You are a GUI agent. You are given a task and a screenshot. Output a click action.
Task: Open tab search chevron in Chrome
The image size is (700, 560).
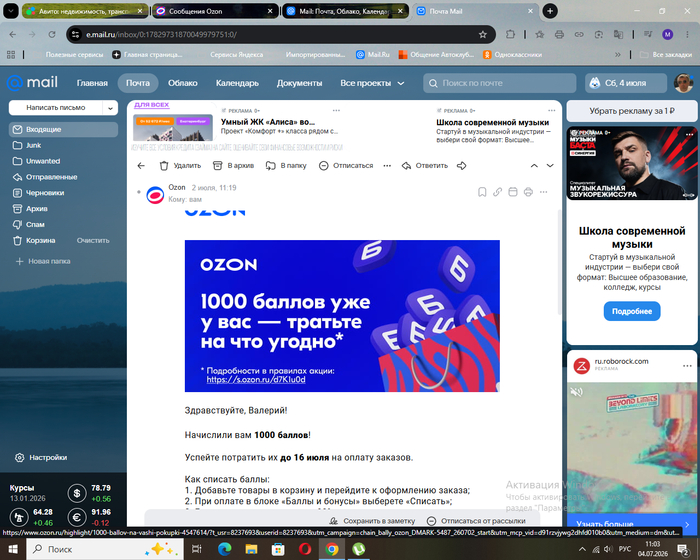tap(11, 11)
